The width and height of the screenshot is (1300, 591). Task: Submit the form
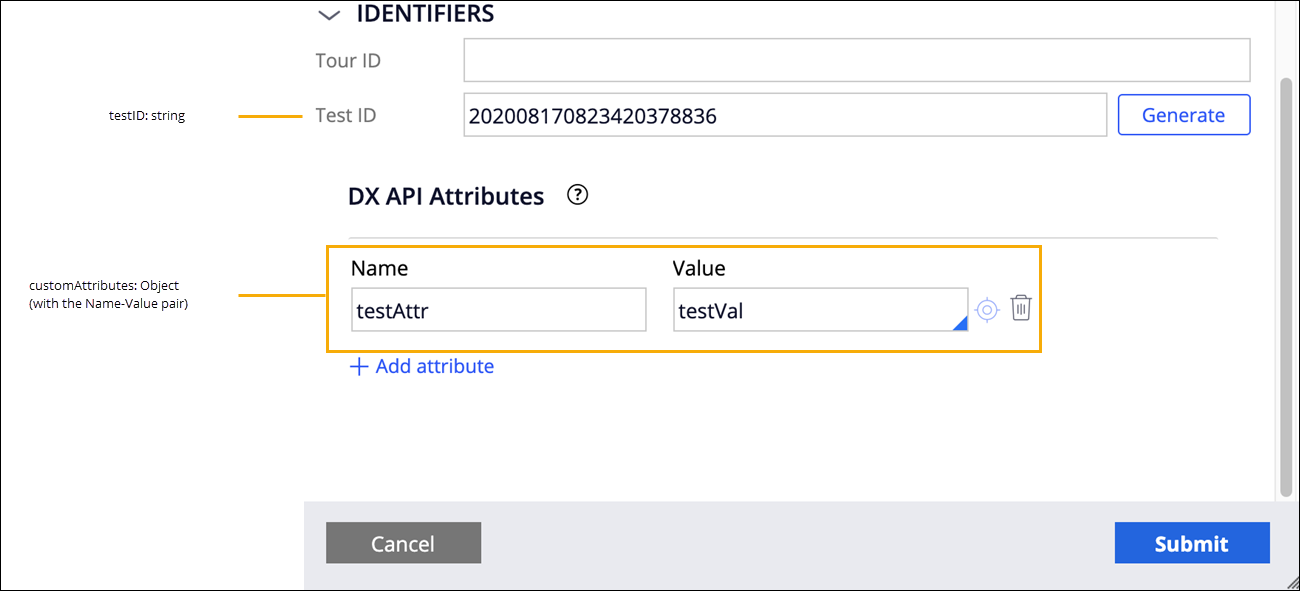(1191, 543)
